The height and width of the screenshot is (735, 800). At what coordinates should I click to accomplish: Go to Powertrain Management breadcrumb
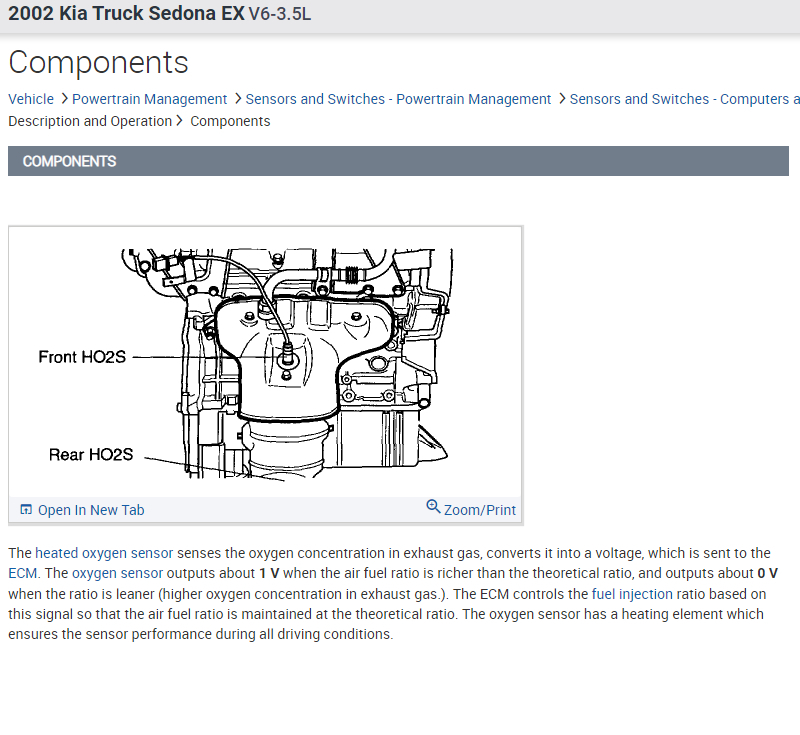click(x=149, y=99)
